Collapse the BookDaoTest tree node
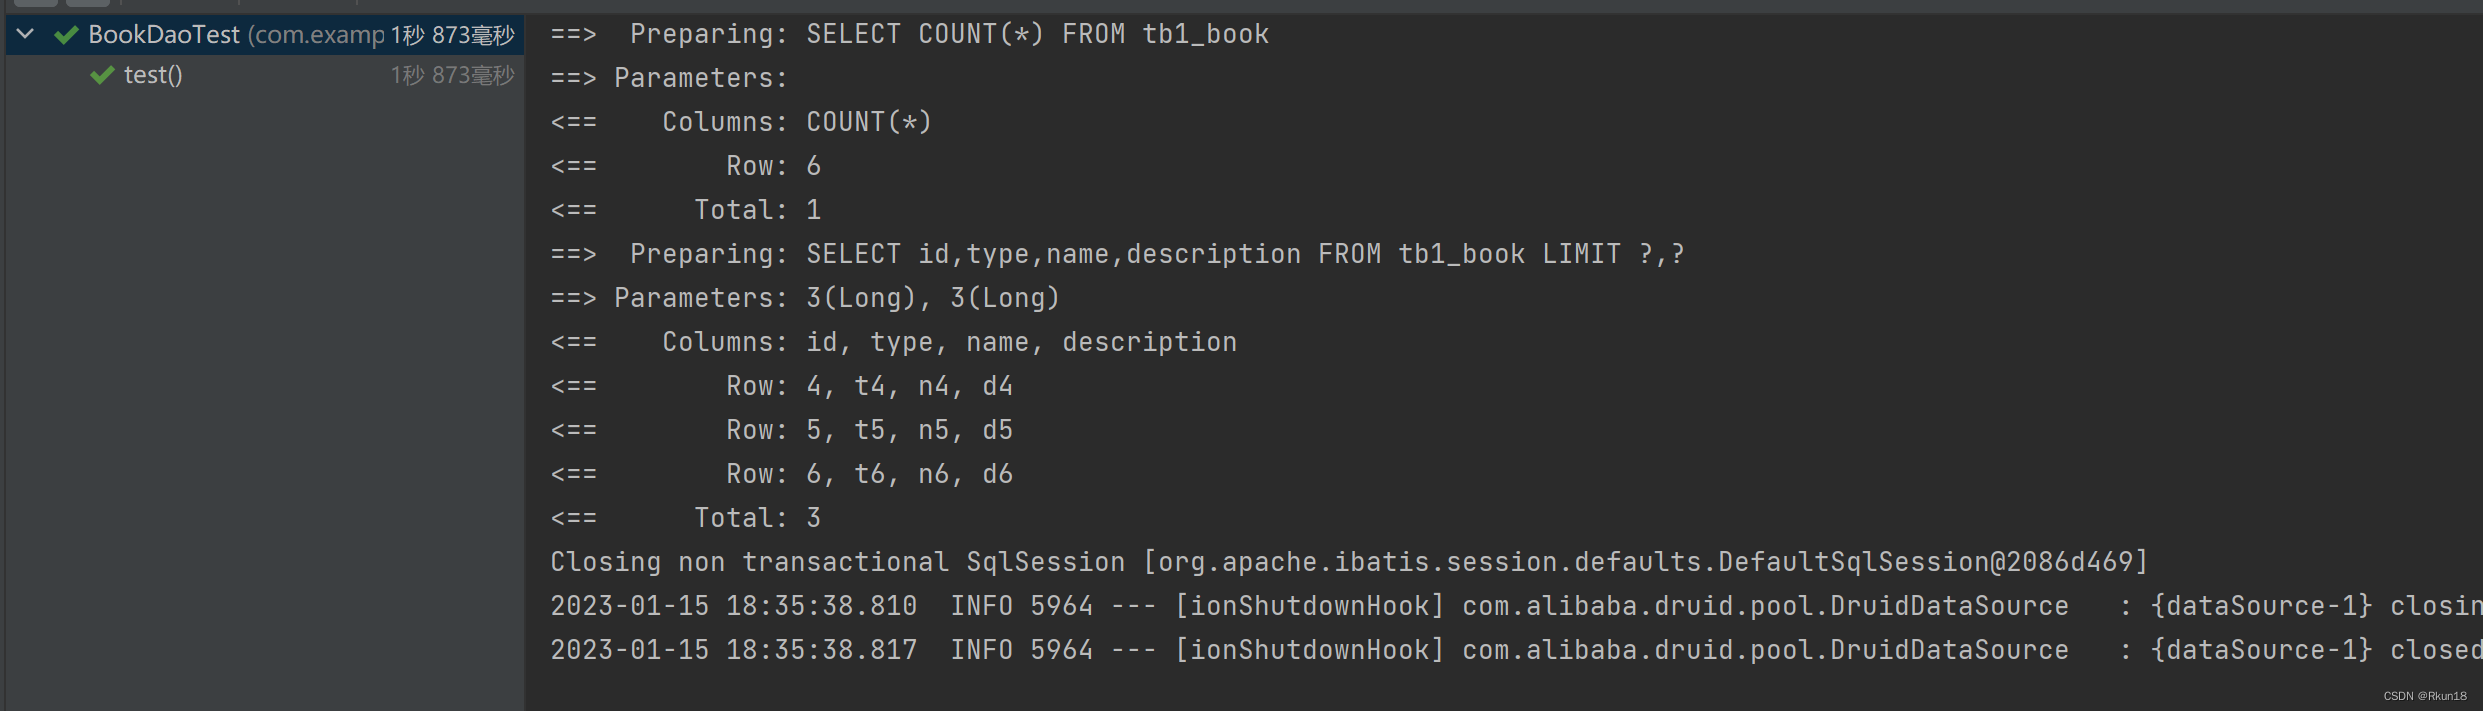 pyautogui.click(x=25, y=33)
